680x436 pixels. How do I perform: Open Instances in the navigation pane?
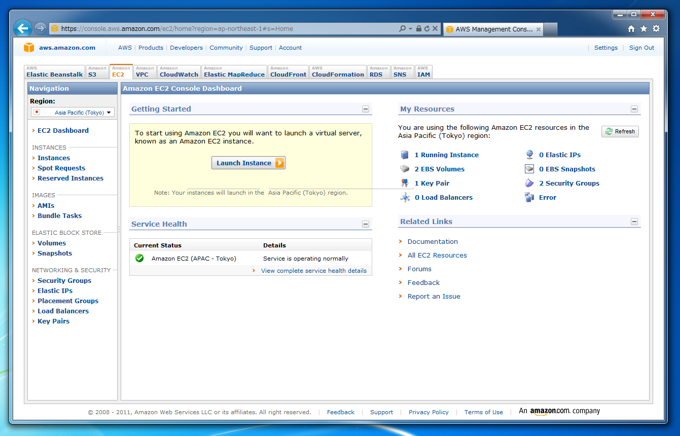(x=53, y=158)
